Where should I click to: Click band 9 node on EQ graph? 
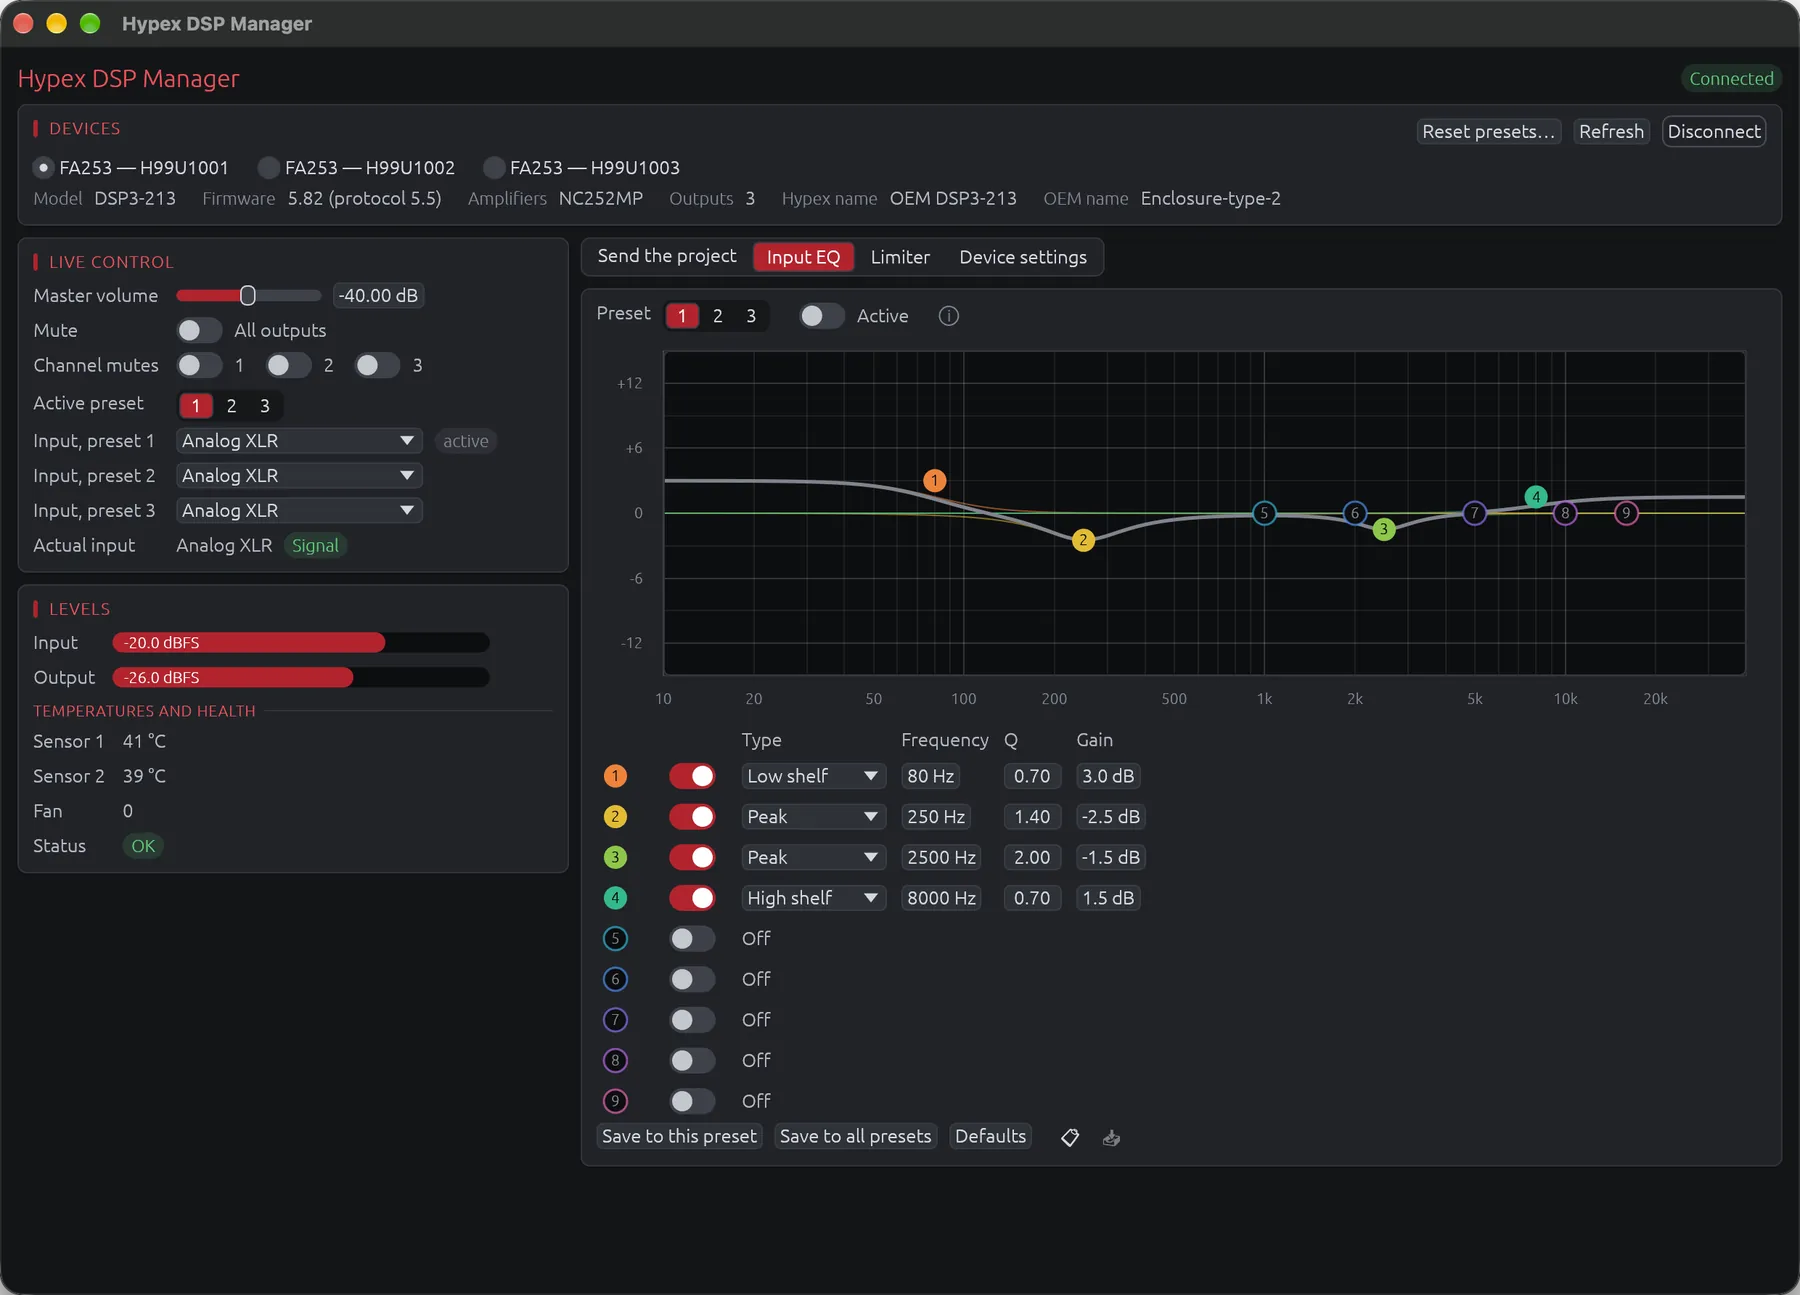tap(1626, 513)
